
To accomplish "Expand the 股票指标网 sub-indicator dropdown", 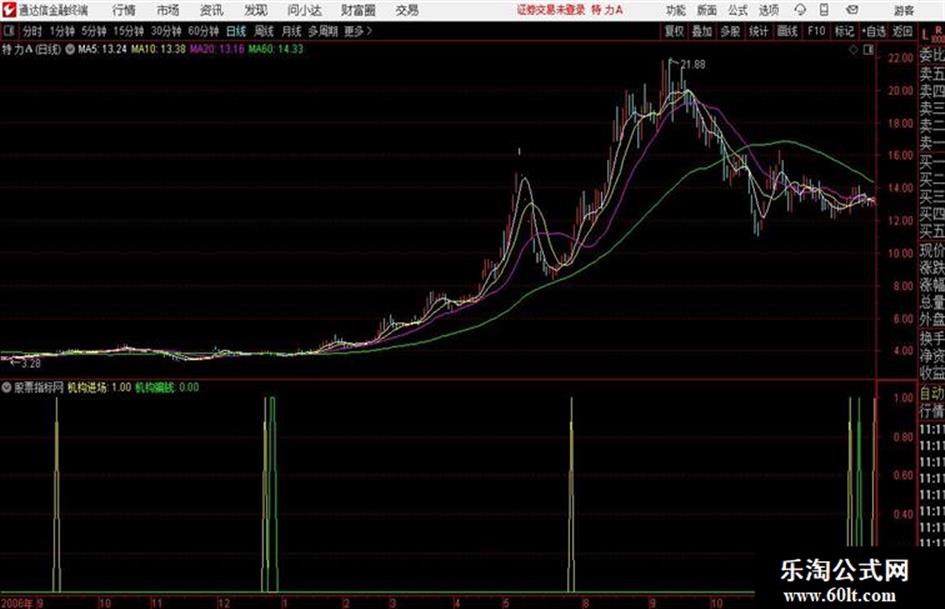I will (7, 388).
